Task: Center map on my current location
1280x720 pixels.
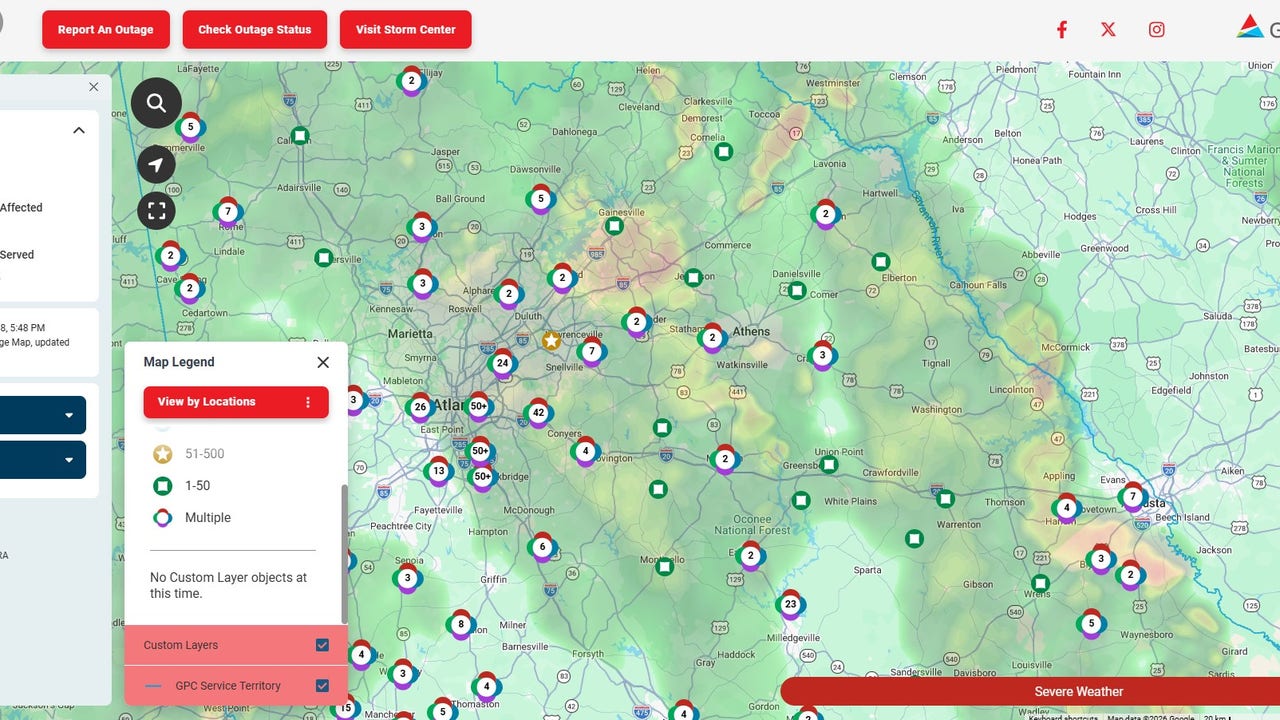Action: click(156, 164)
